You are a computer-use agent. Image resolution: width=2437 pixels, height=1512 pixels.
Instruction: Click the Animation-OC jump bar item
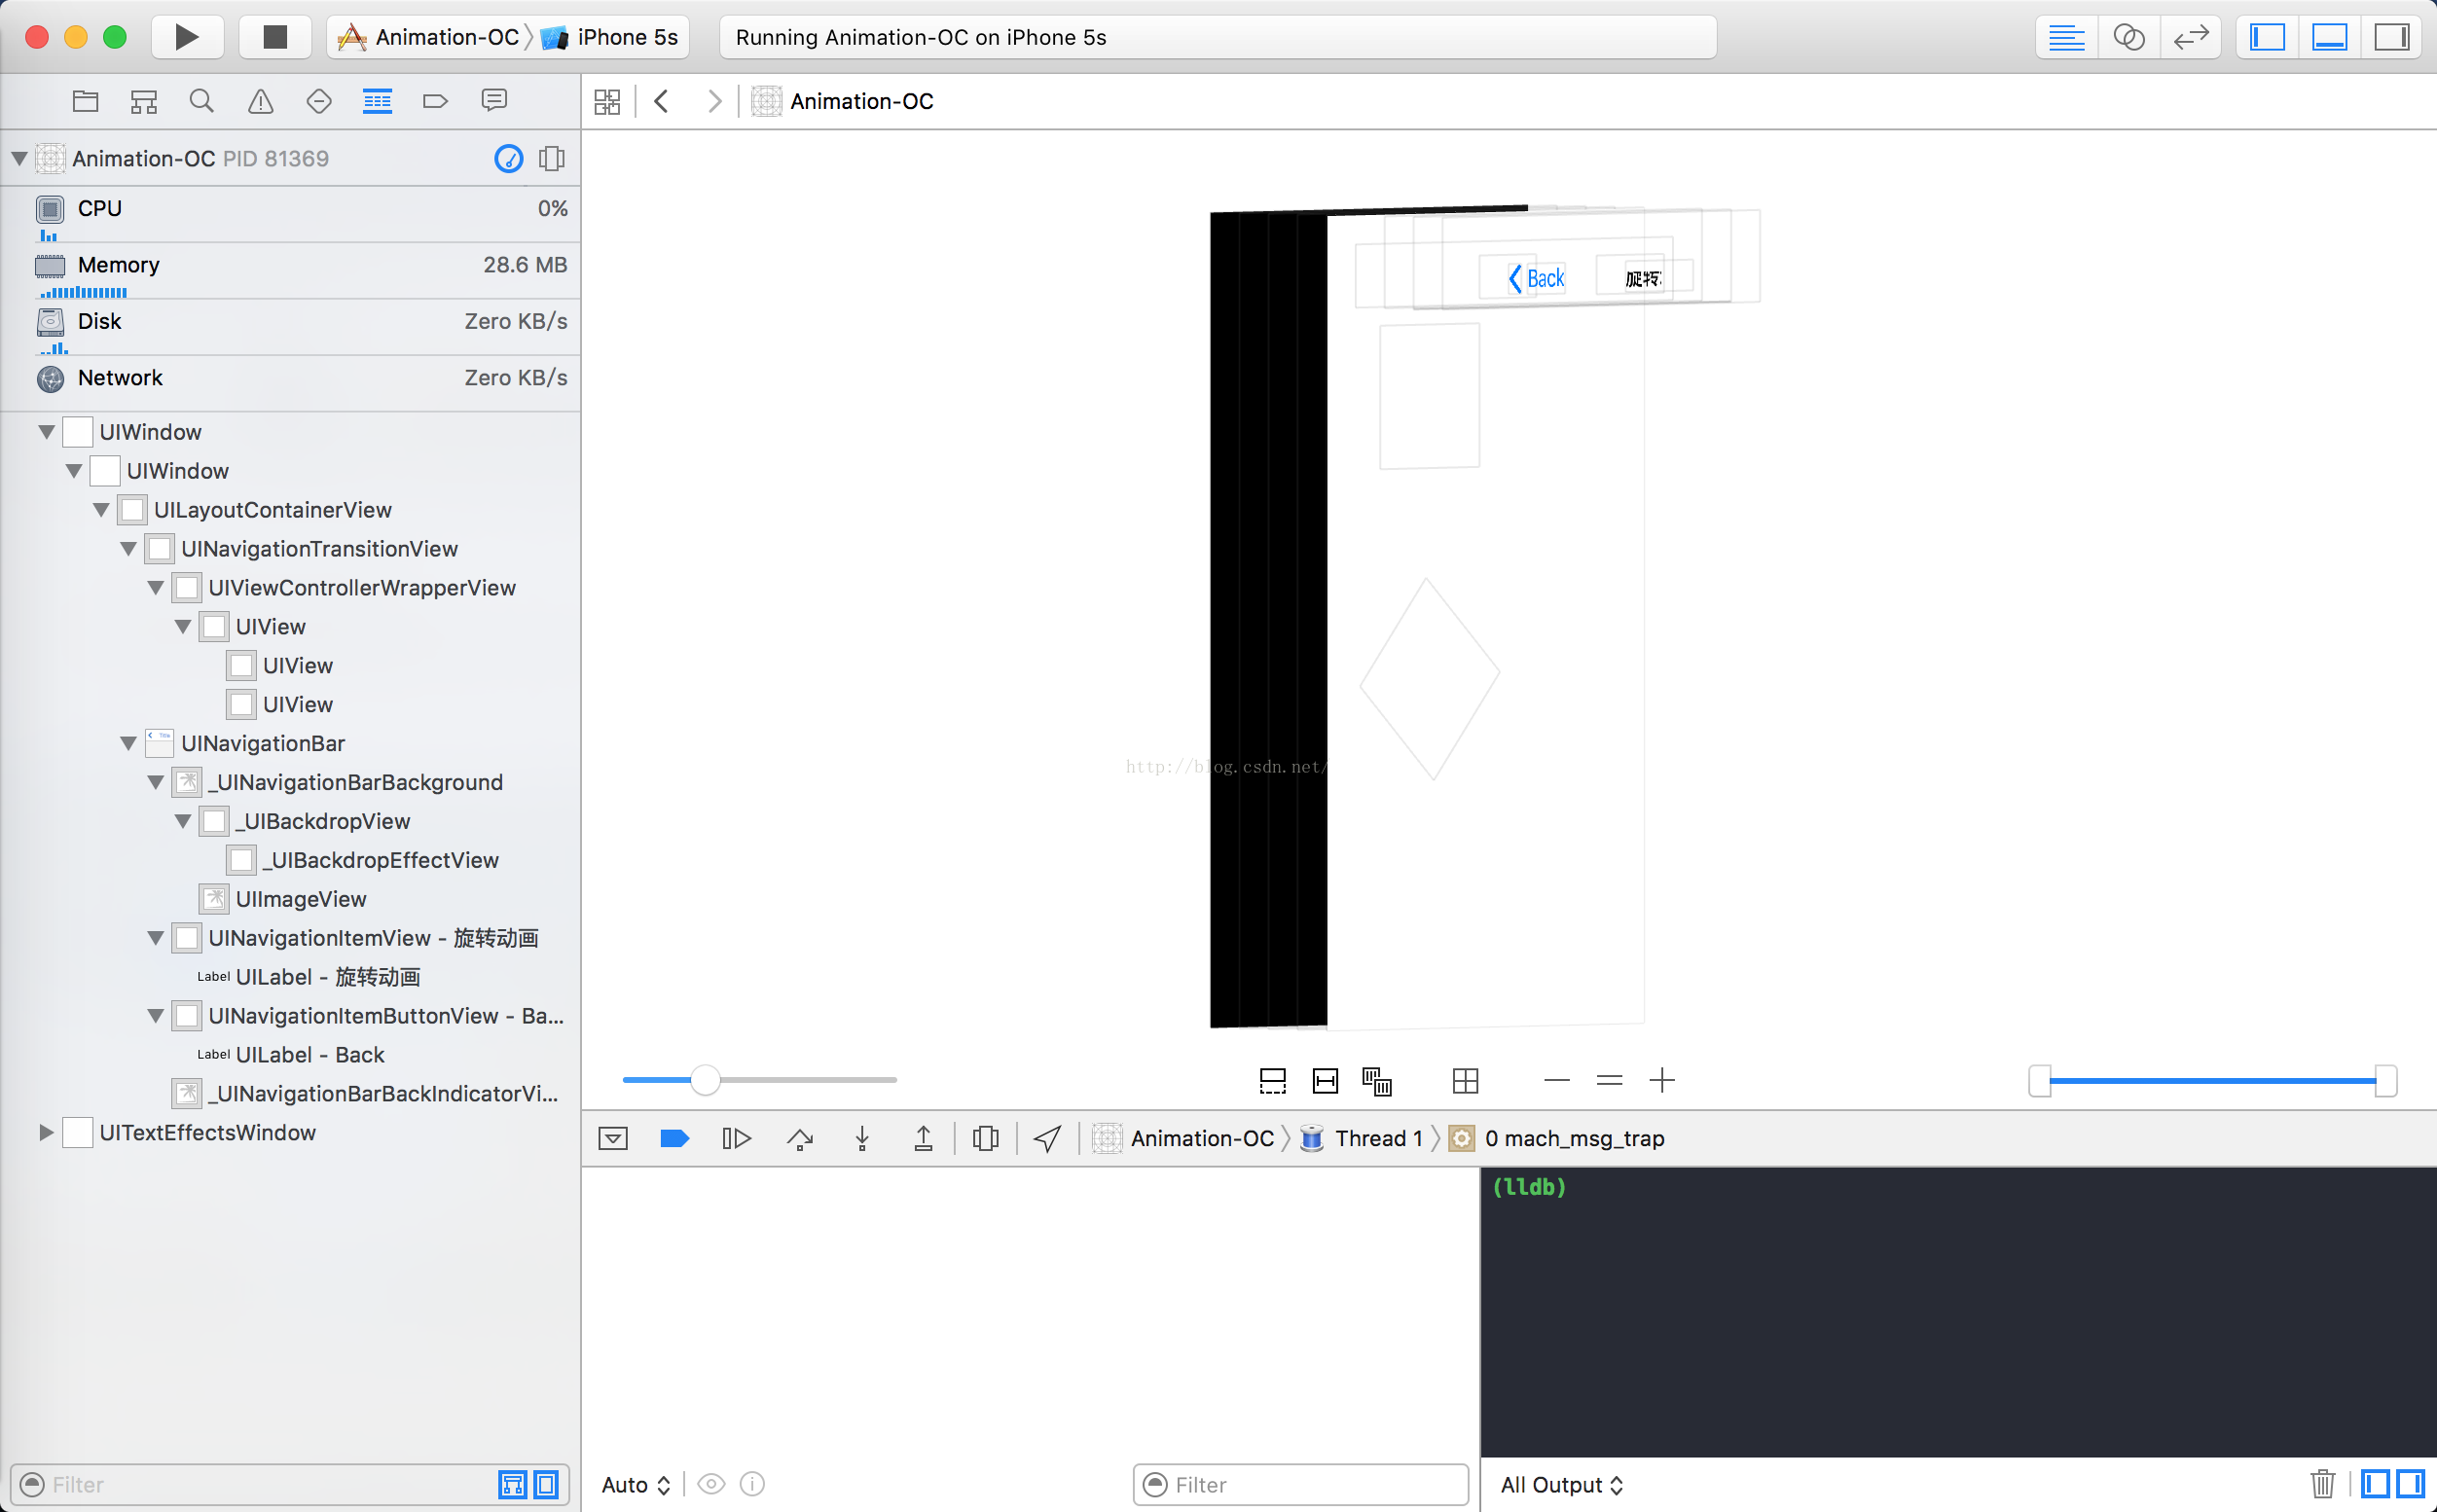[x=842, y=101]
